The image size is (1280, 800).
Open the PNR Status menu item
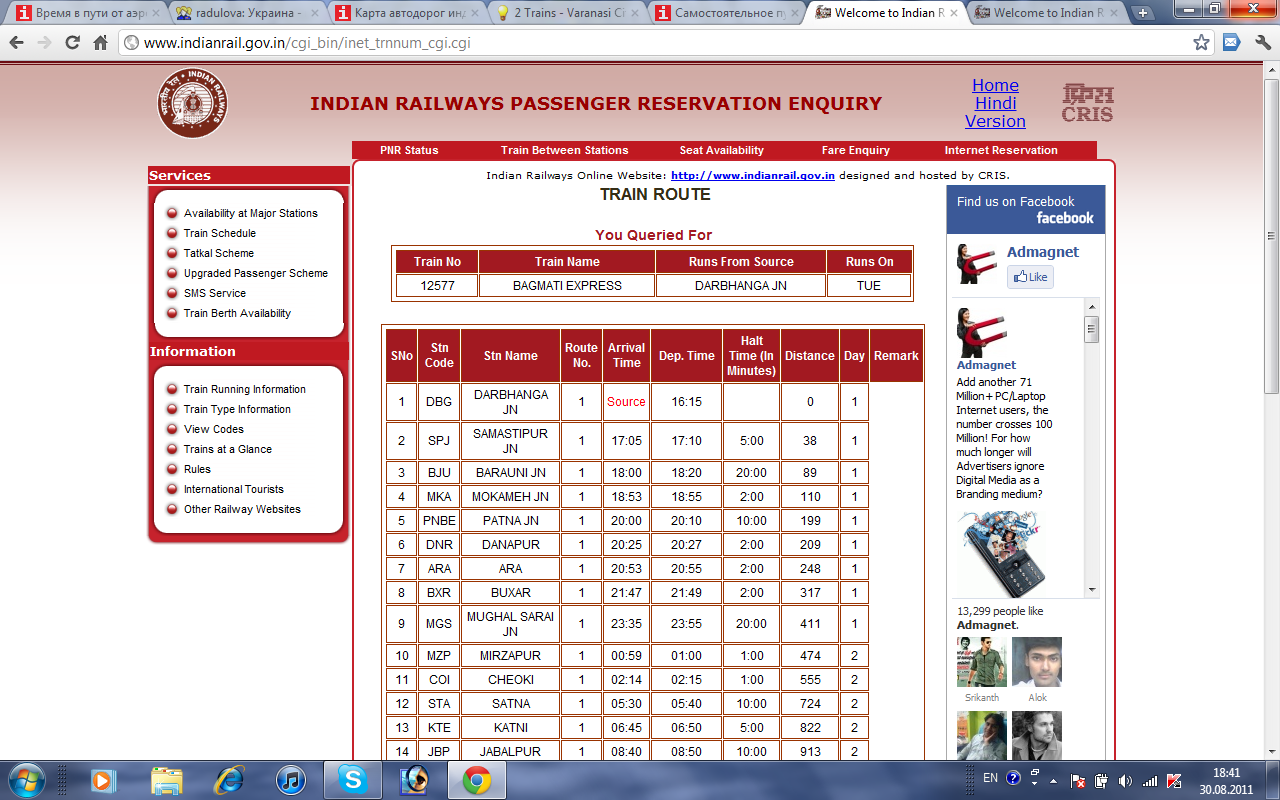click(x=409, y=150)
